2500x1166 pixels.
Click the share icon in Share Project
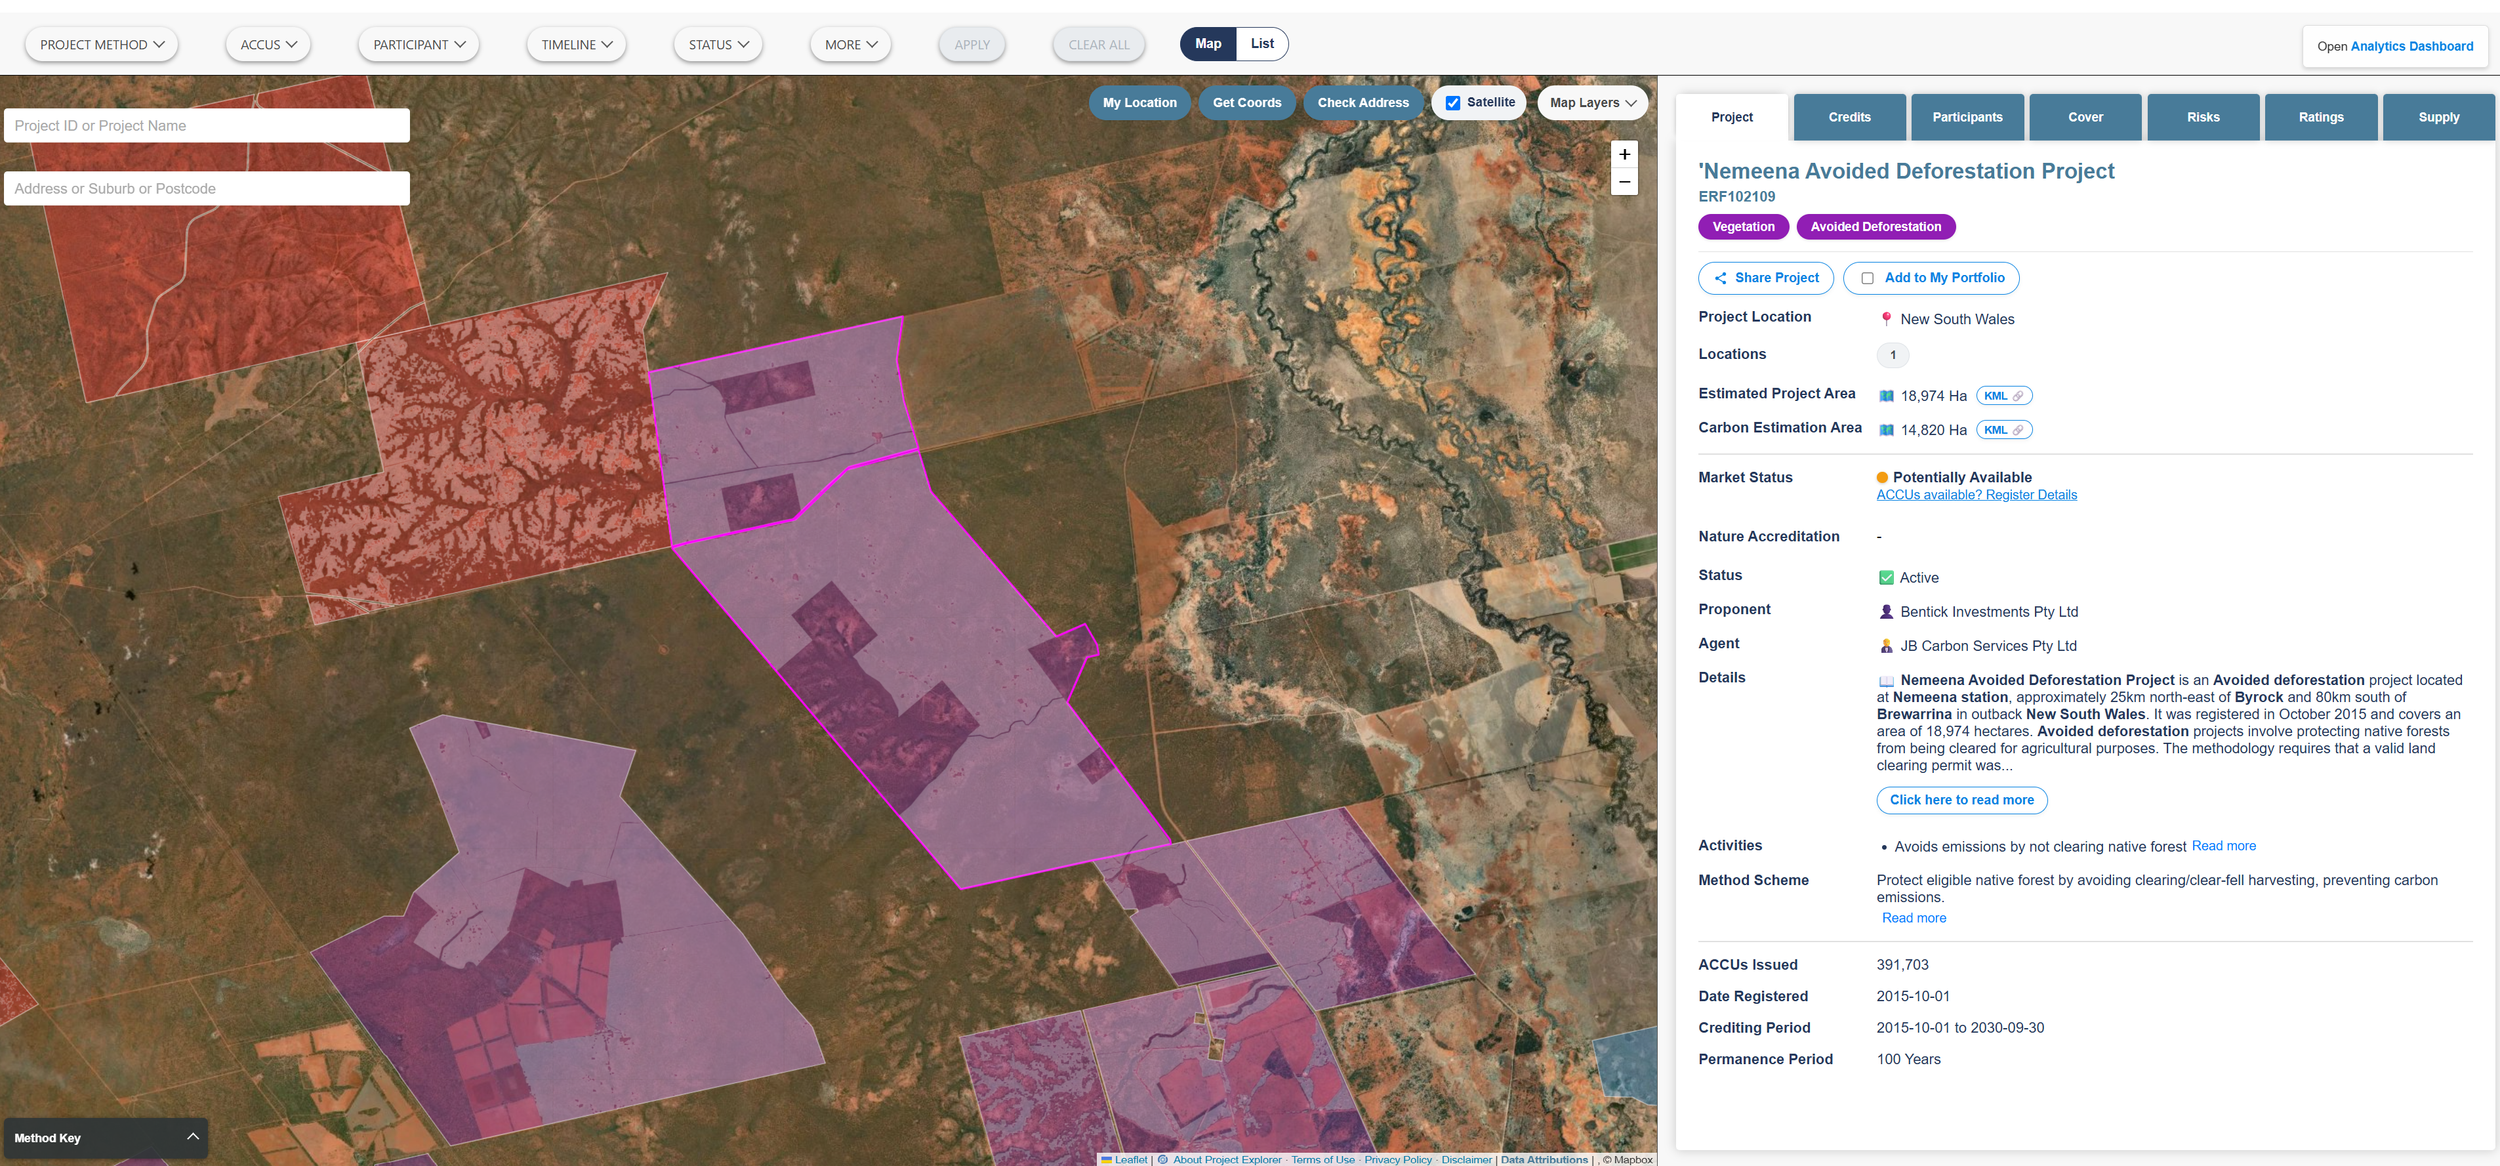pyautogui.click(x=1720, y=278)
